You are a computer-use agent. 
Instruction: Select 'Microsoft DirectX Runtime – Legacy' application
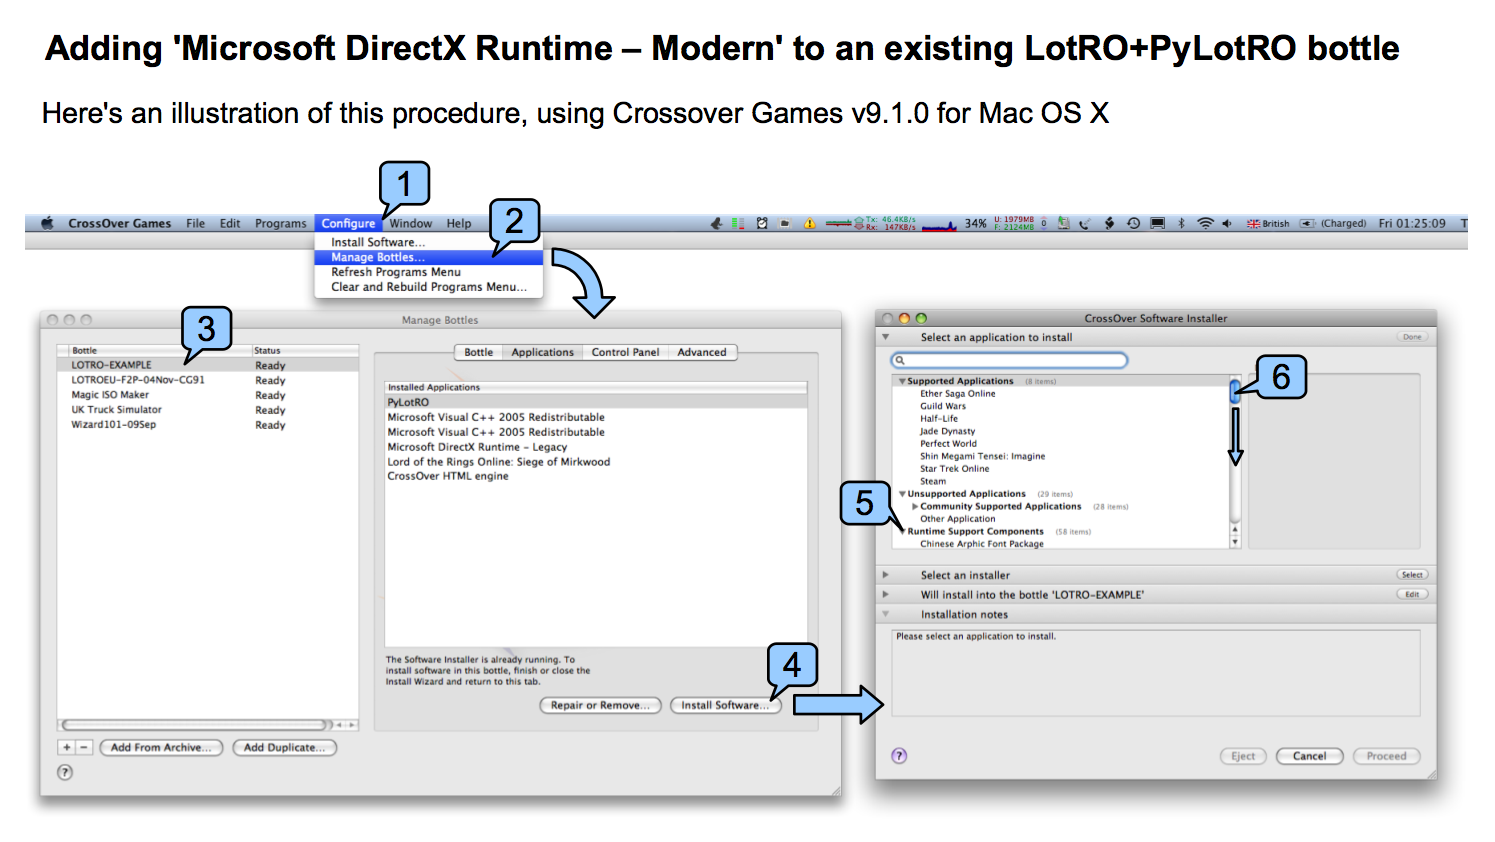477,447
